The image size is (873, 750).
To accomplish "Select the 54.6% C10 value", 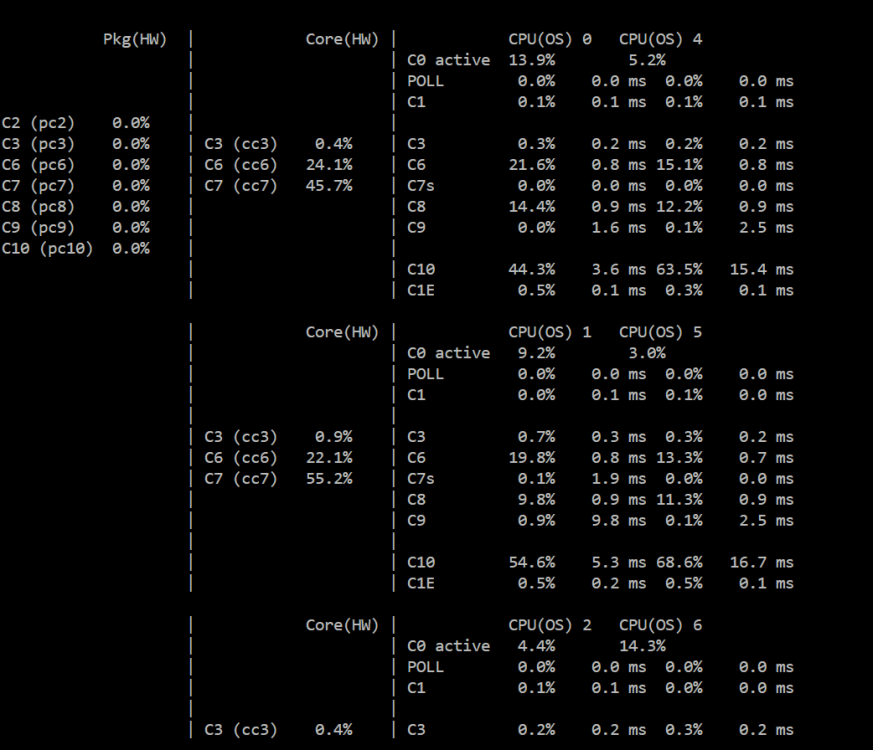I will 532,562.
